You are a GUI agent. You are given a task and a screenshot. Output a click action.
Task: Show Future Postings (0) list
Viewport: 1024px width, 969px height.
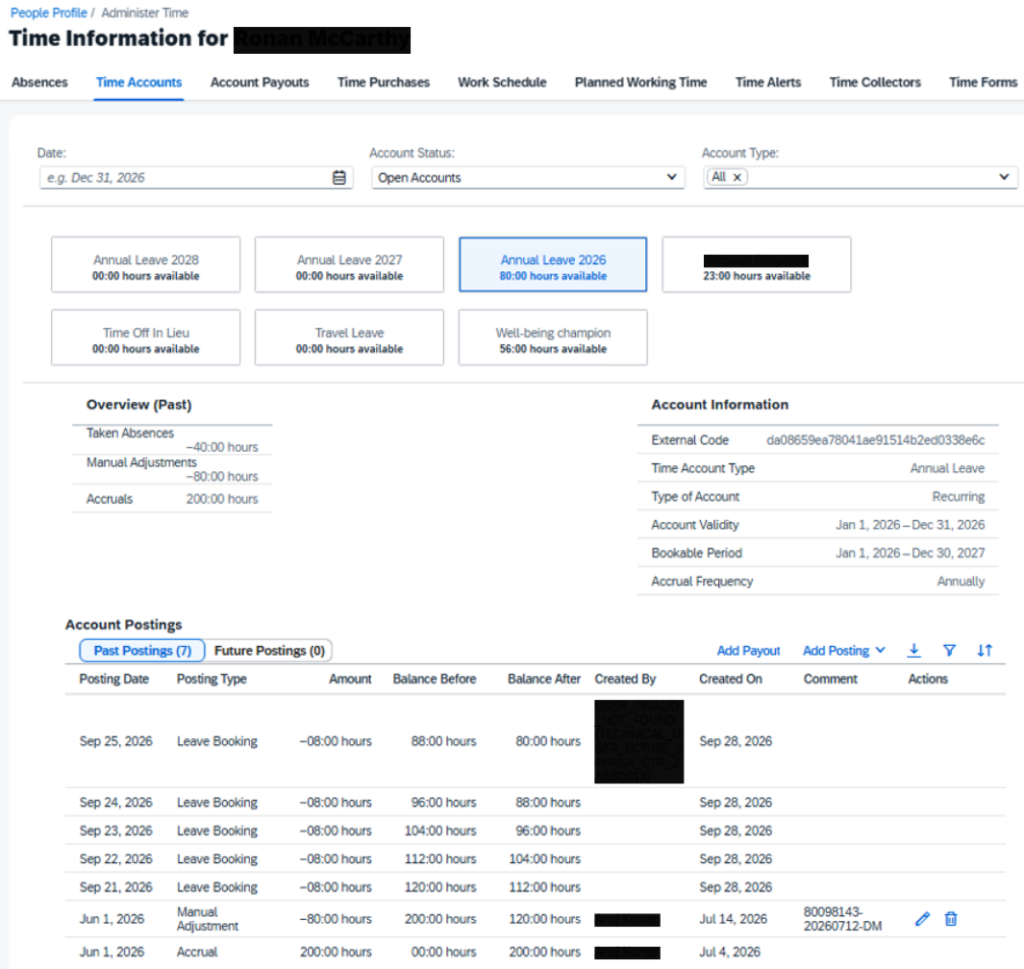269,650
